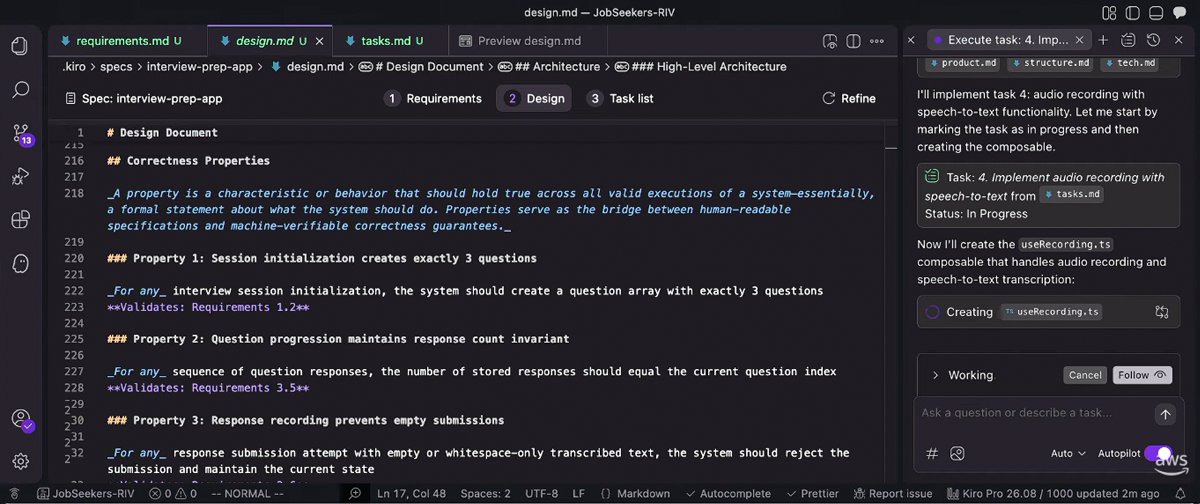Open the chat task list icon
This screenshot has width=1200, height=504.
[x=1128, y=40]
